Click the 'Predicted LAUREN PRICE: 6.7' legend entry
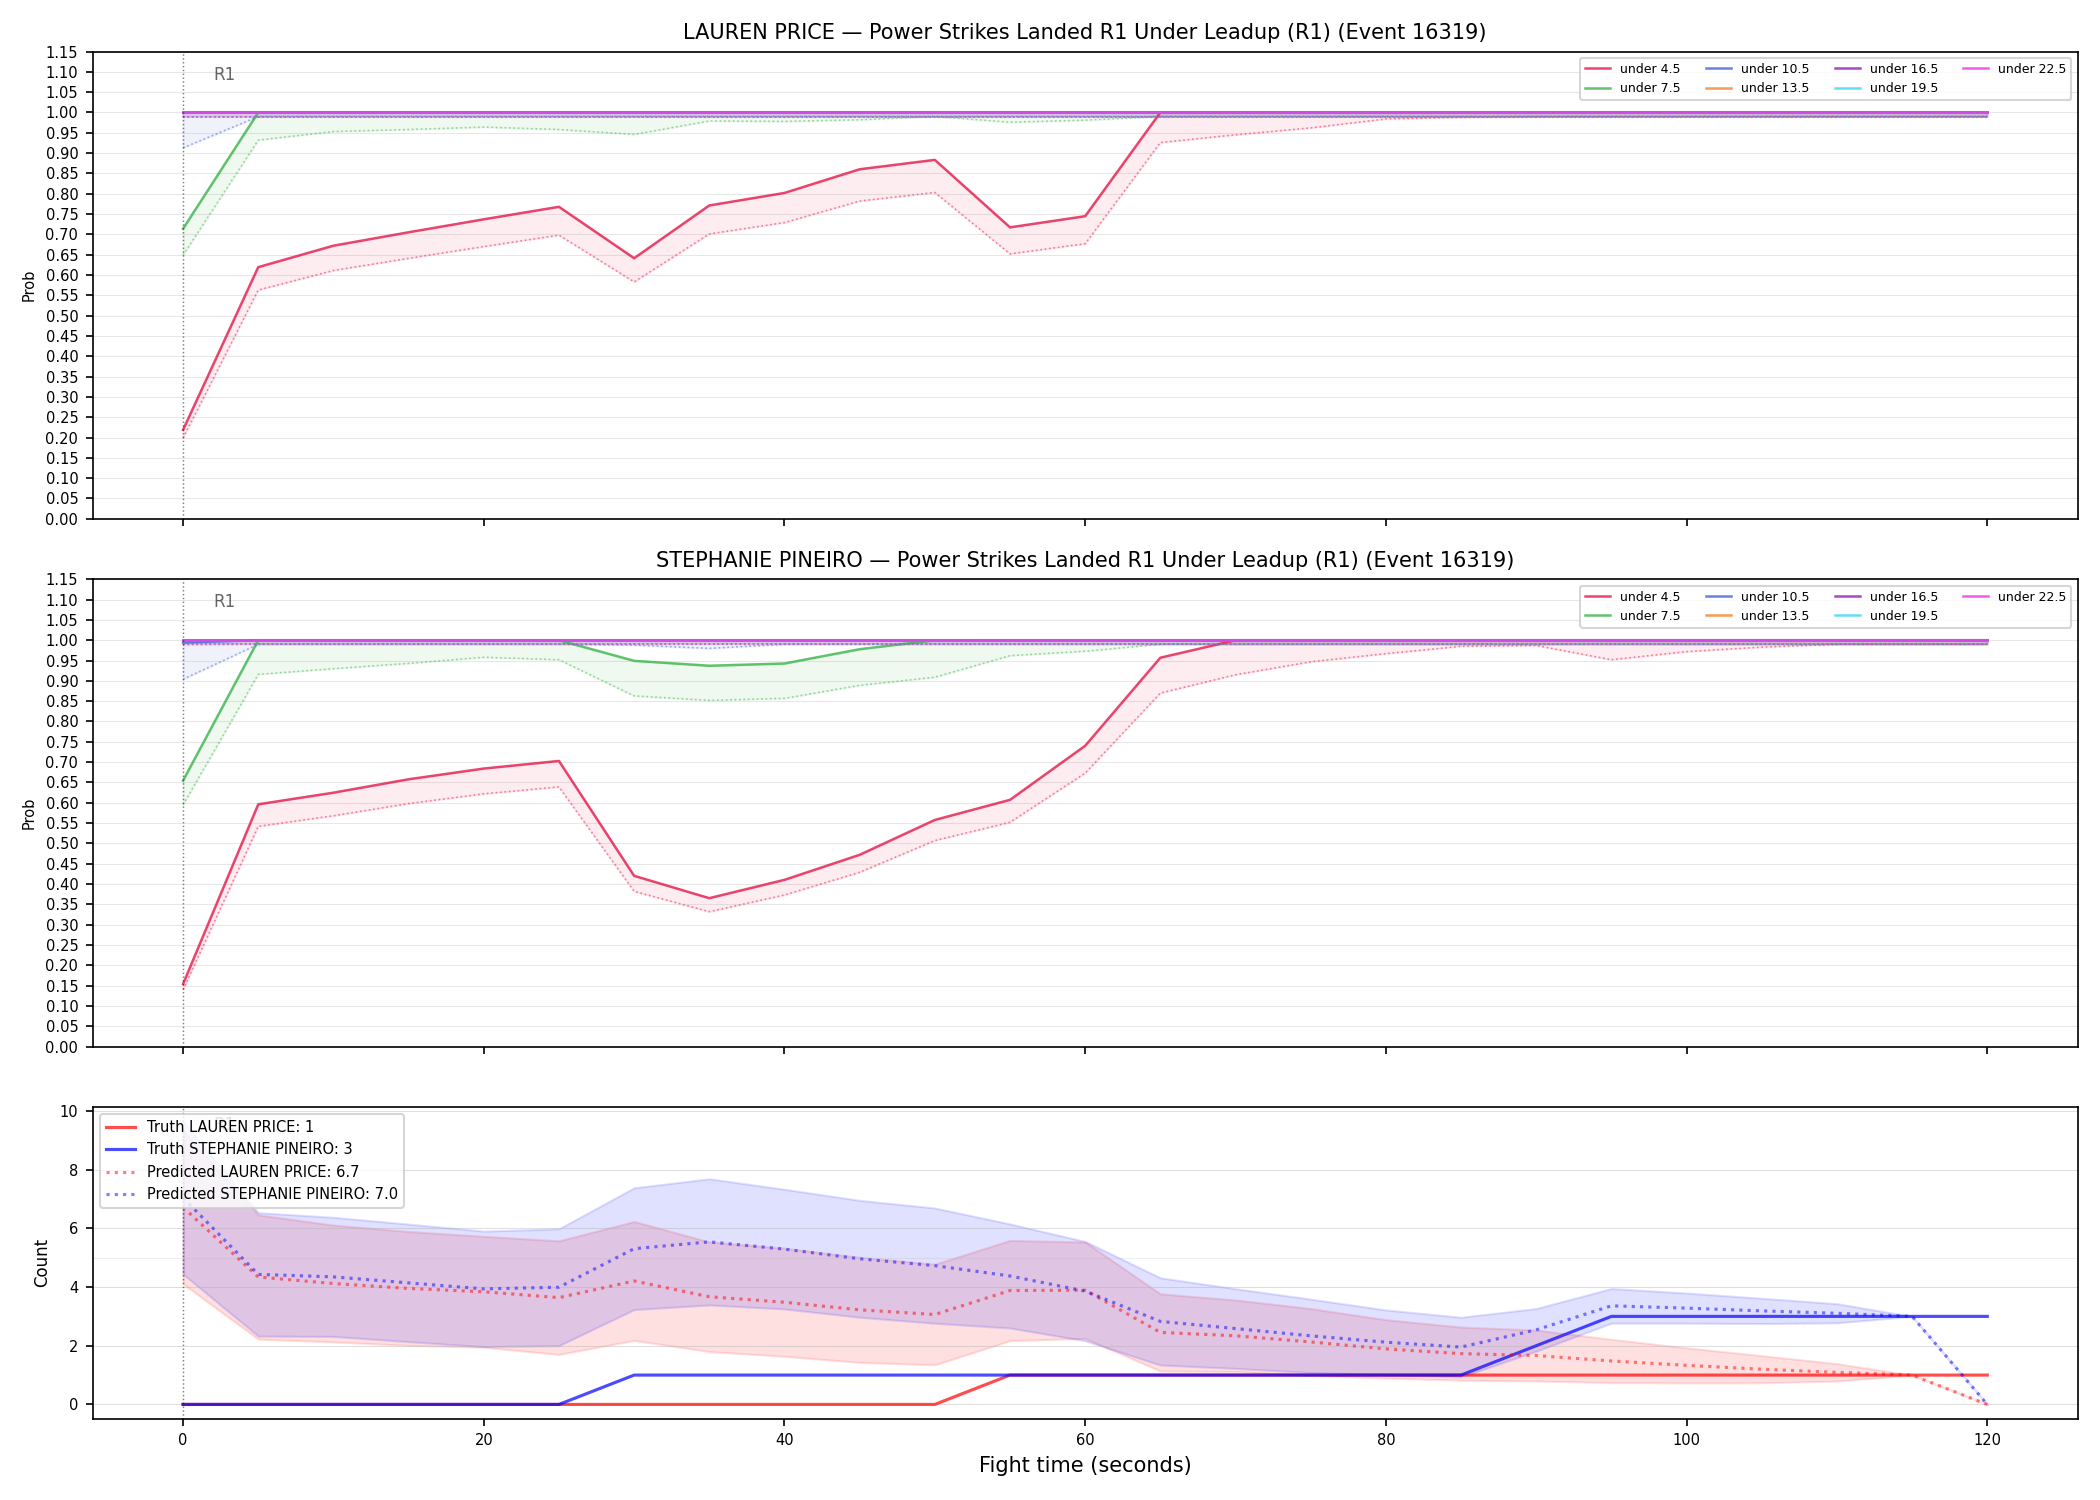This screenshot has height=1500, width=2100. [x=232, y=1171]
